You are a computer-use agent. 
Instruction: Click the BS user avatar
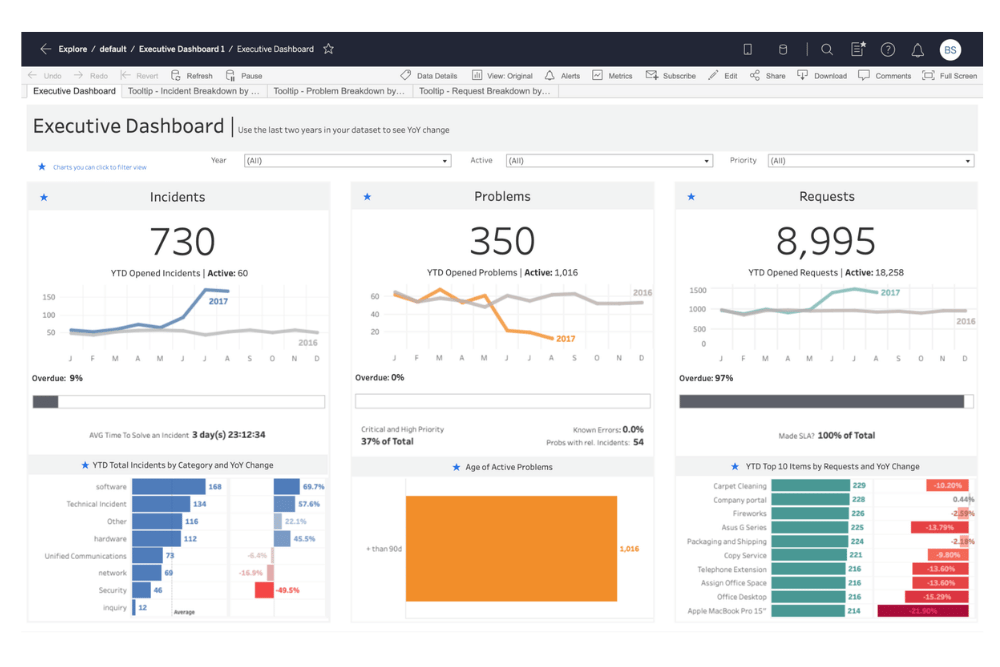pos(949,49)
